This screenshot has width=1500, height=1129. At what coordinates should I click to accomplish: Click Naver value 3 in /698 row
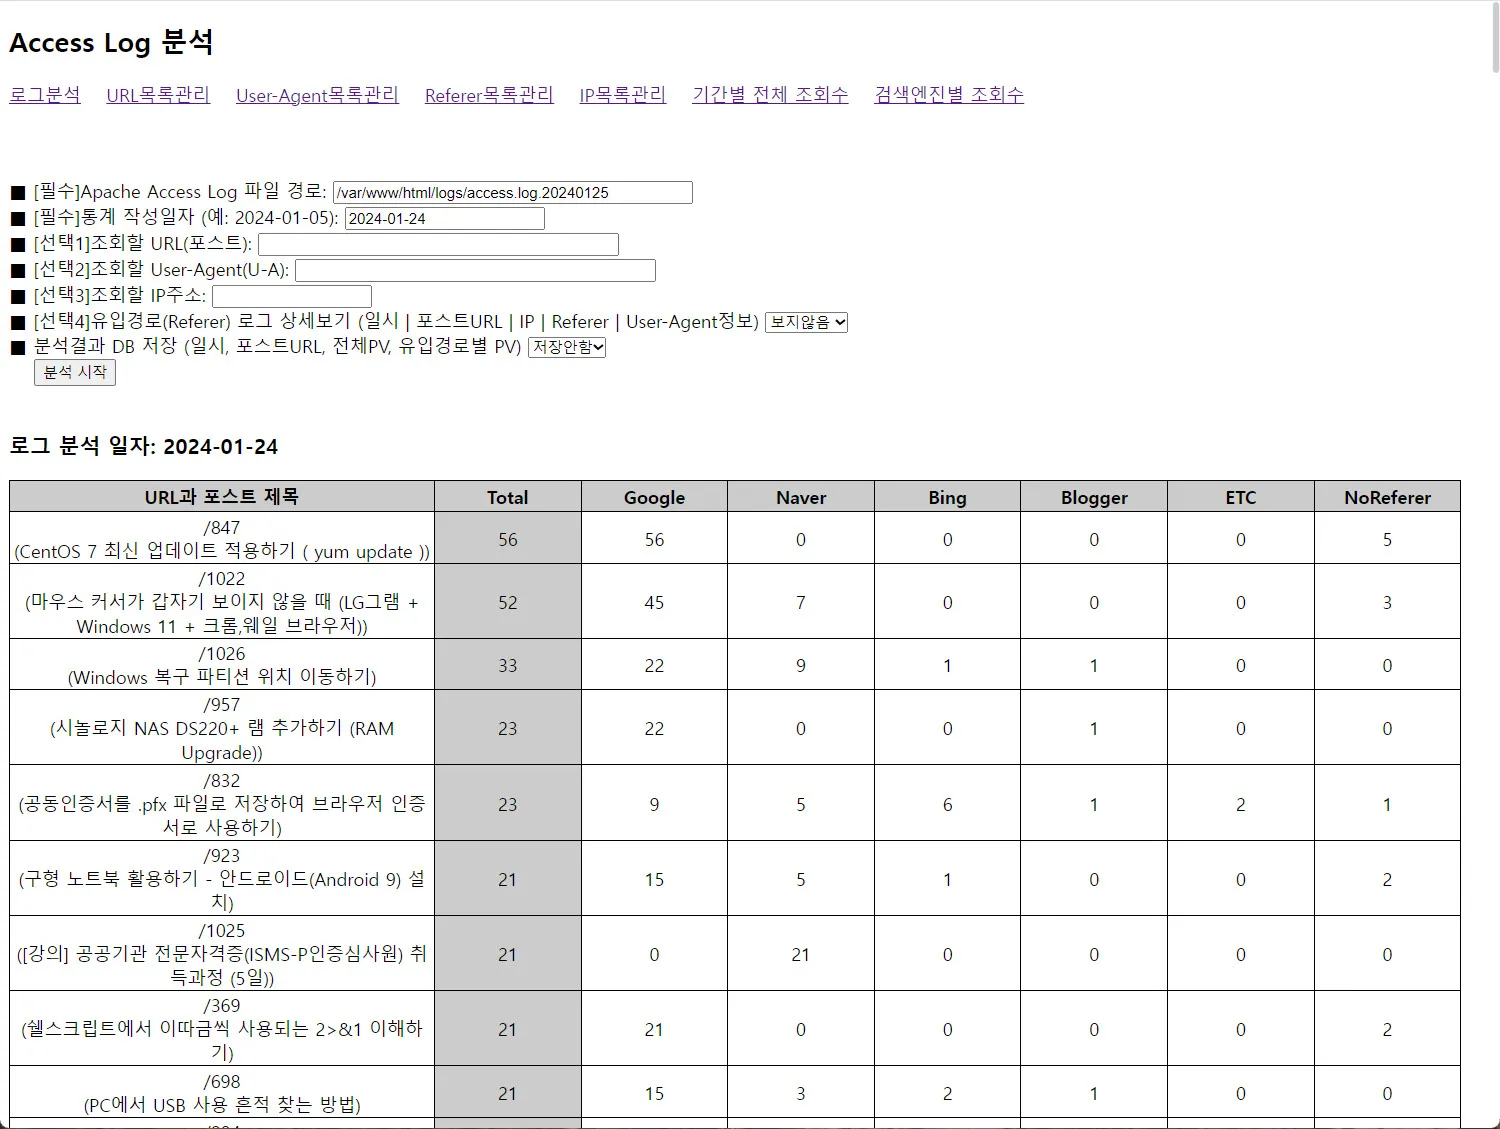(x=801, y=1093)
